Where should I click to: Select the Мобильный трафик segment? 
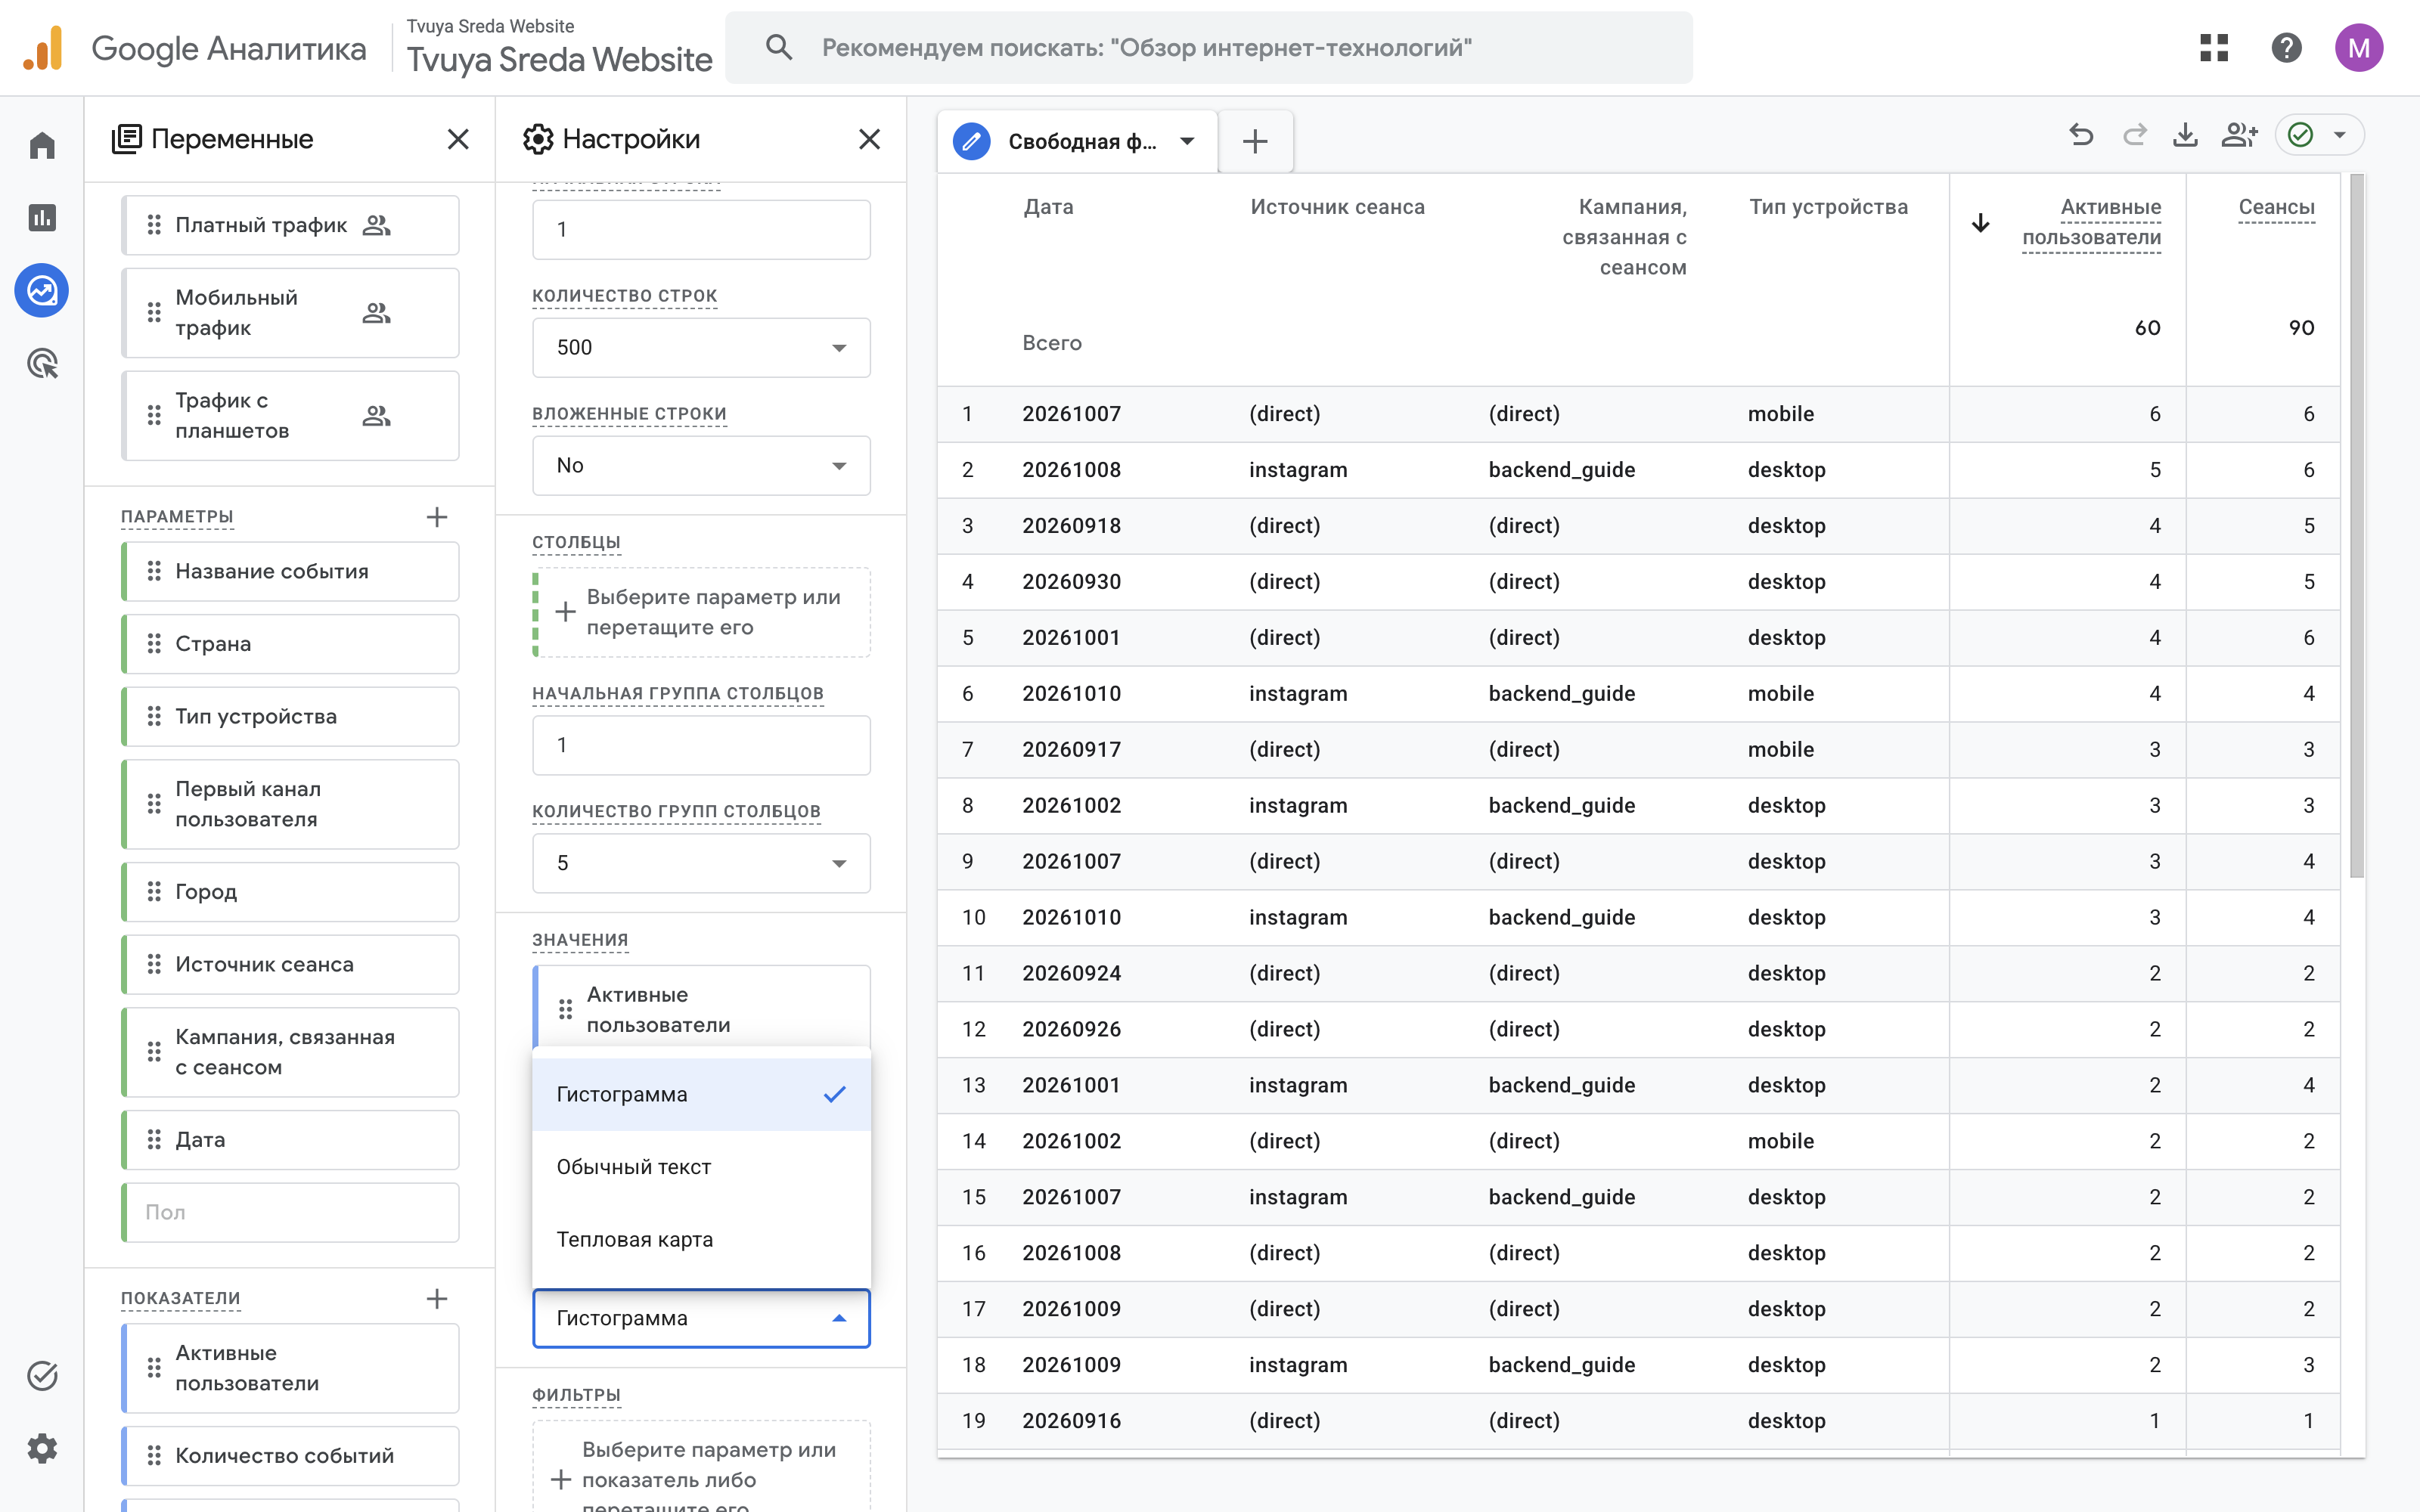(x=290, y=313)
